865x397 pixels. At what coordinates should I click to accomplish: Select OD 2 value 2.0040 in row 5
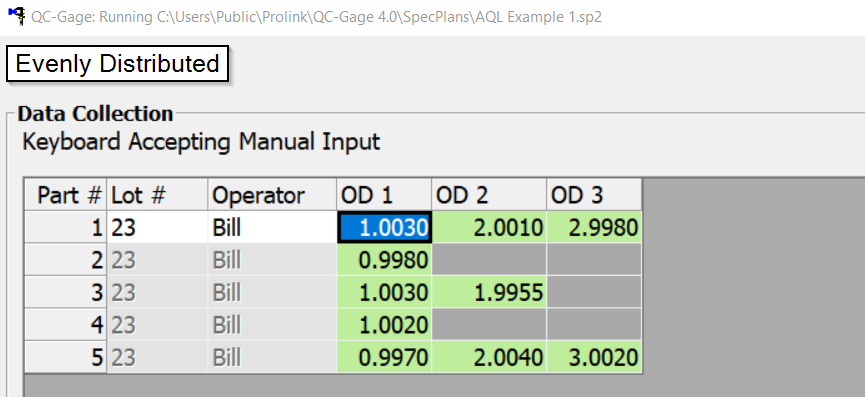coord(489,357)
